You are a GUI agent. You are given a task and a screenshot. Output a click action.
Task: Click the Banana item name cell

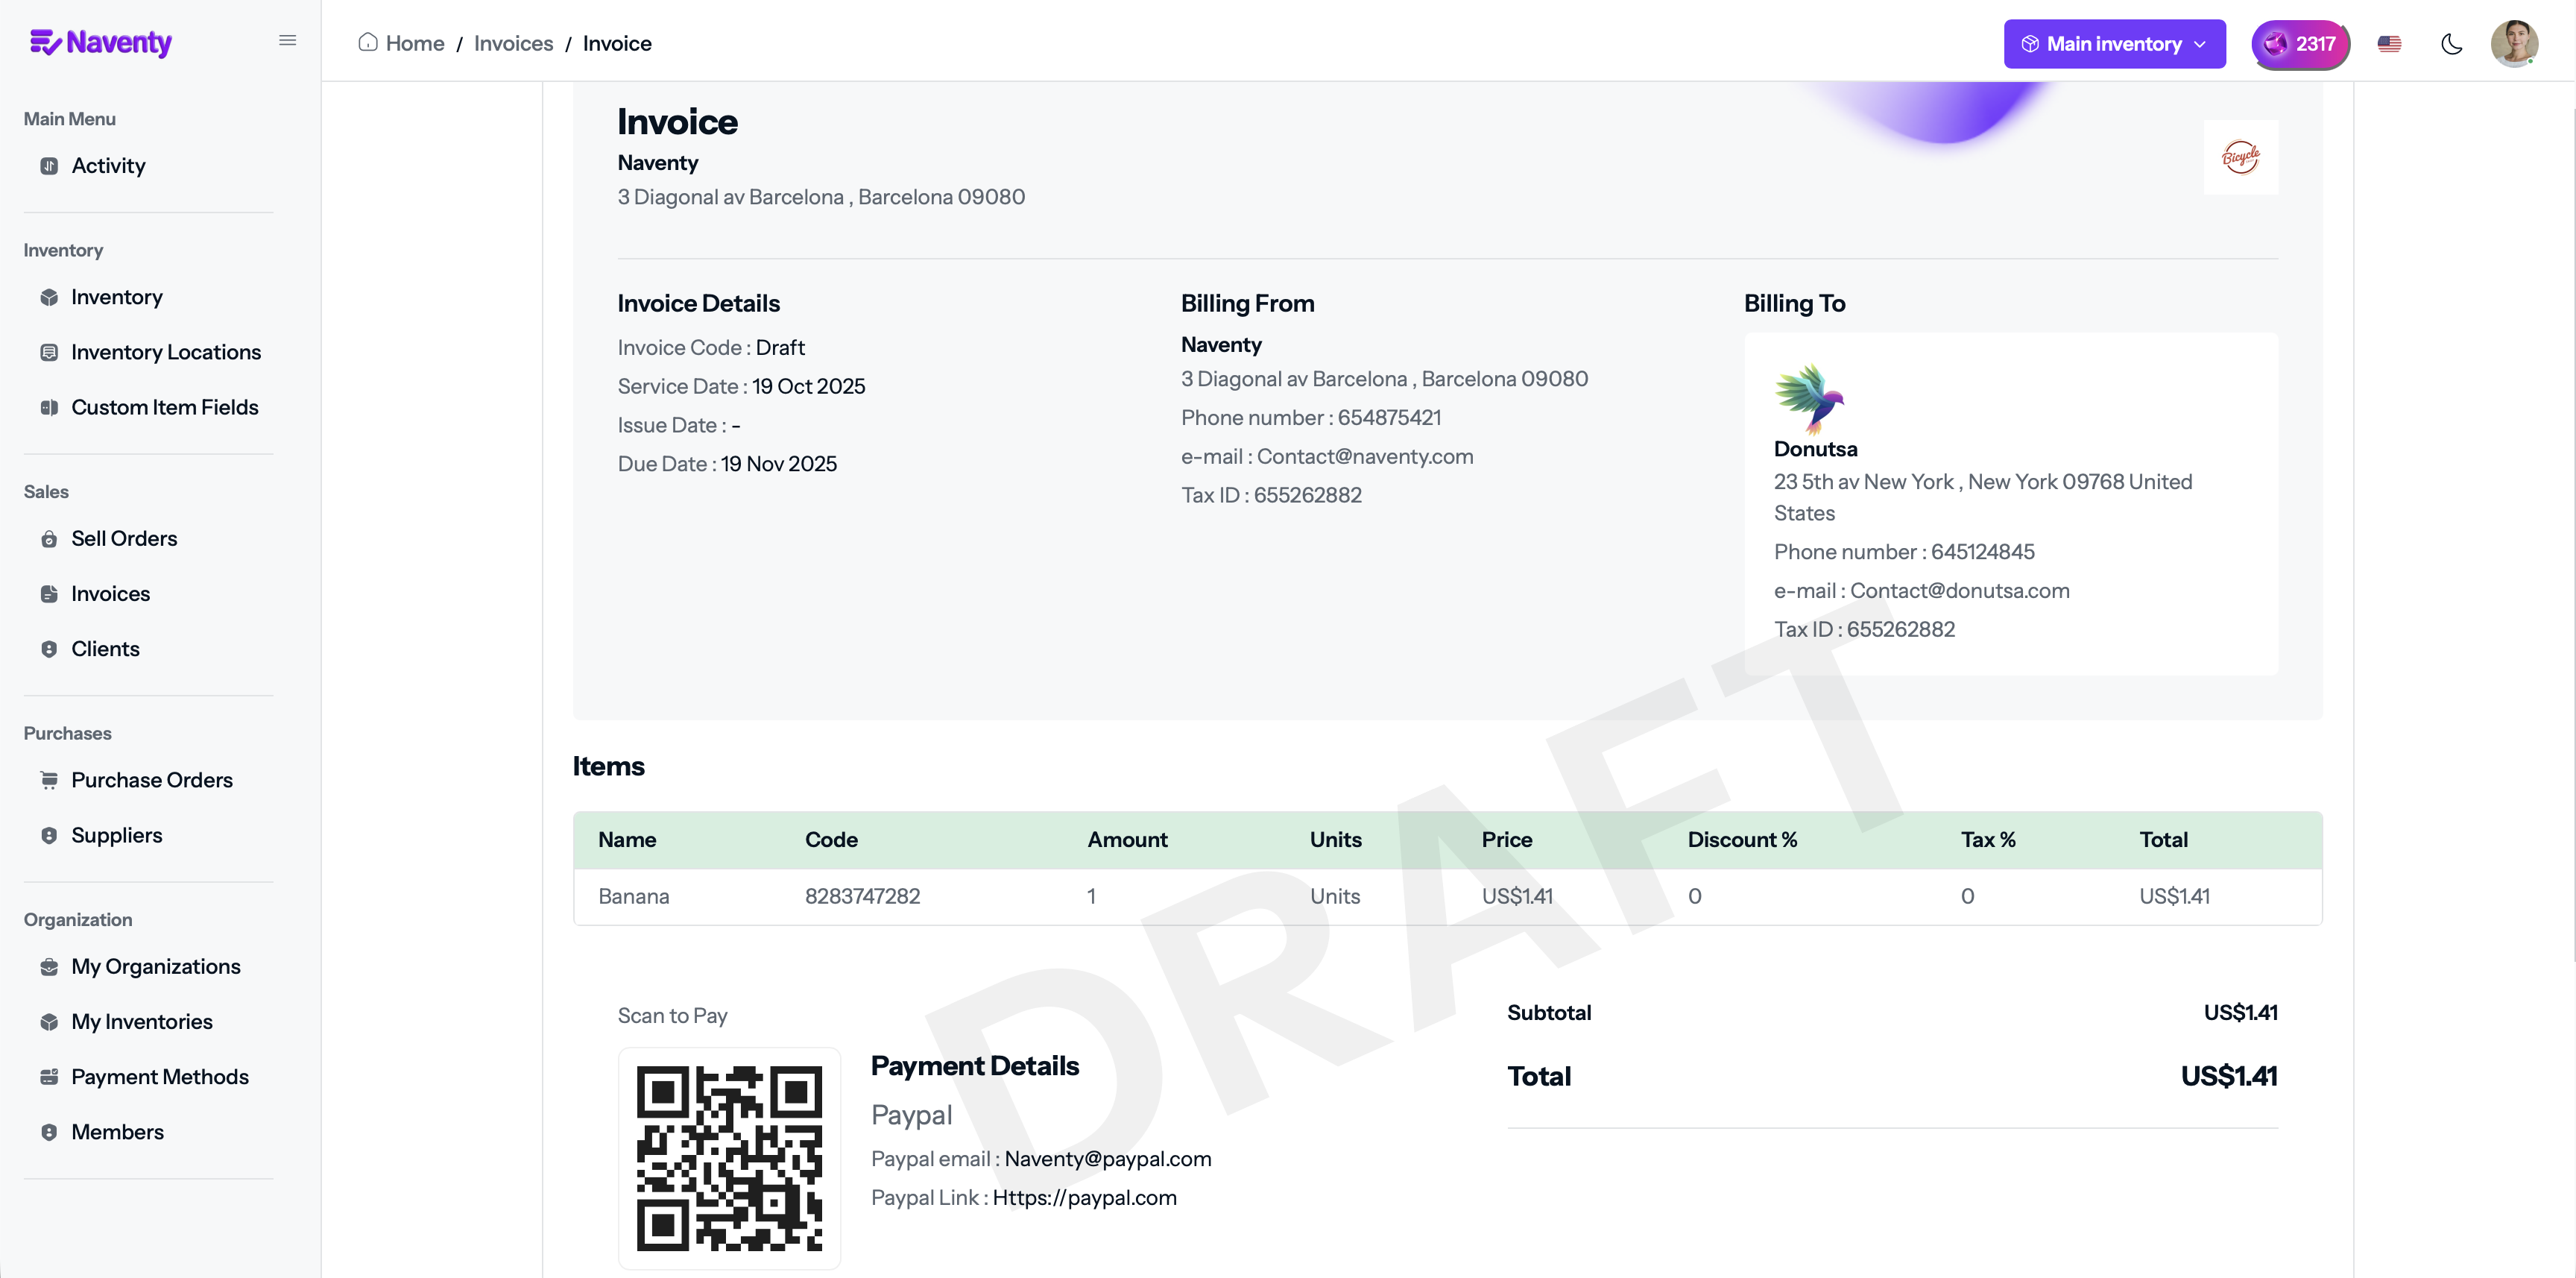click(x=634, y=896)
